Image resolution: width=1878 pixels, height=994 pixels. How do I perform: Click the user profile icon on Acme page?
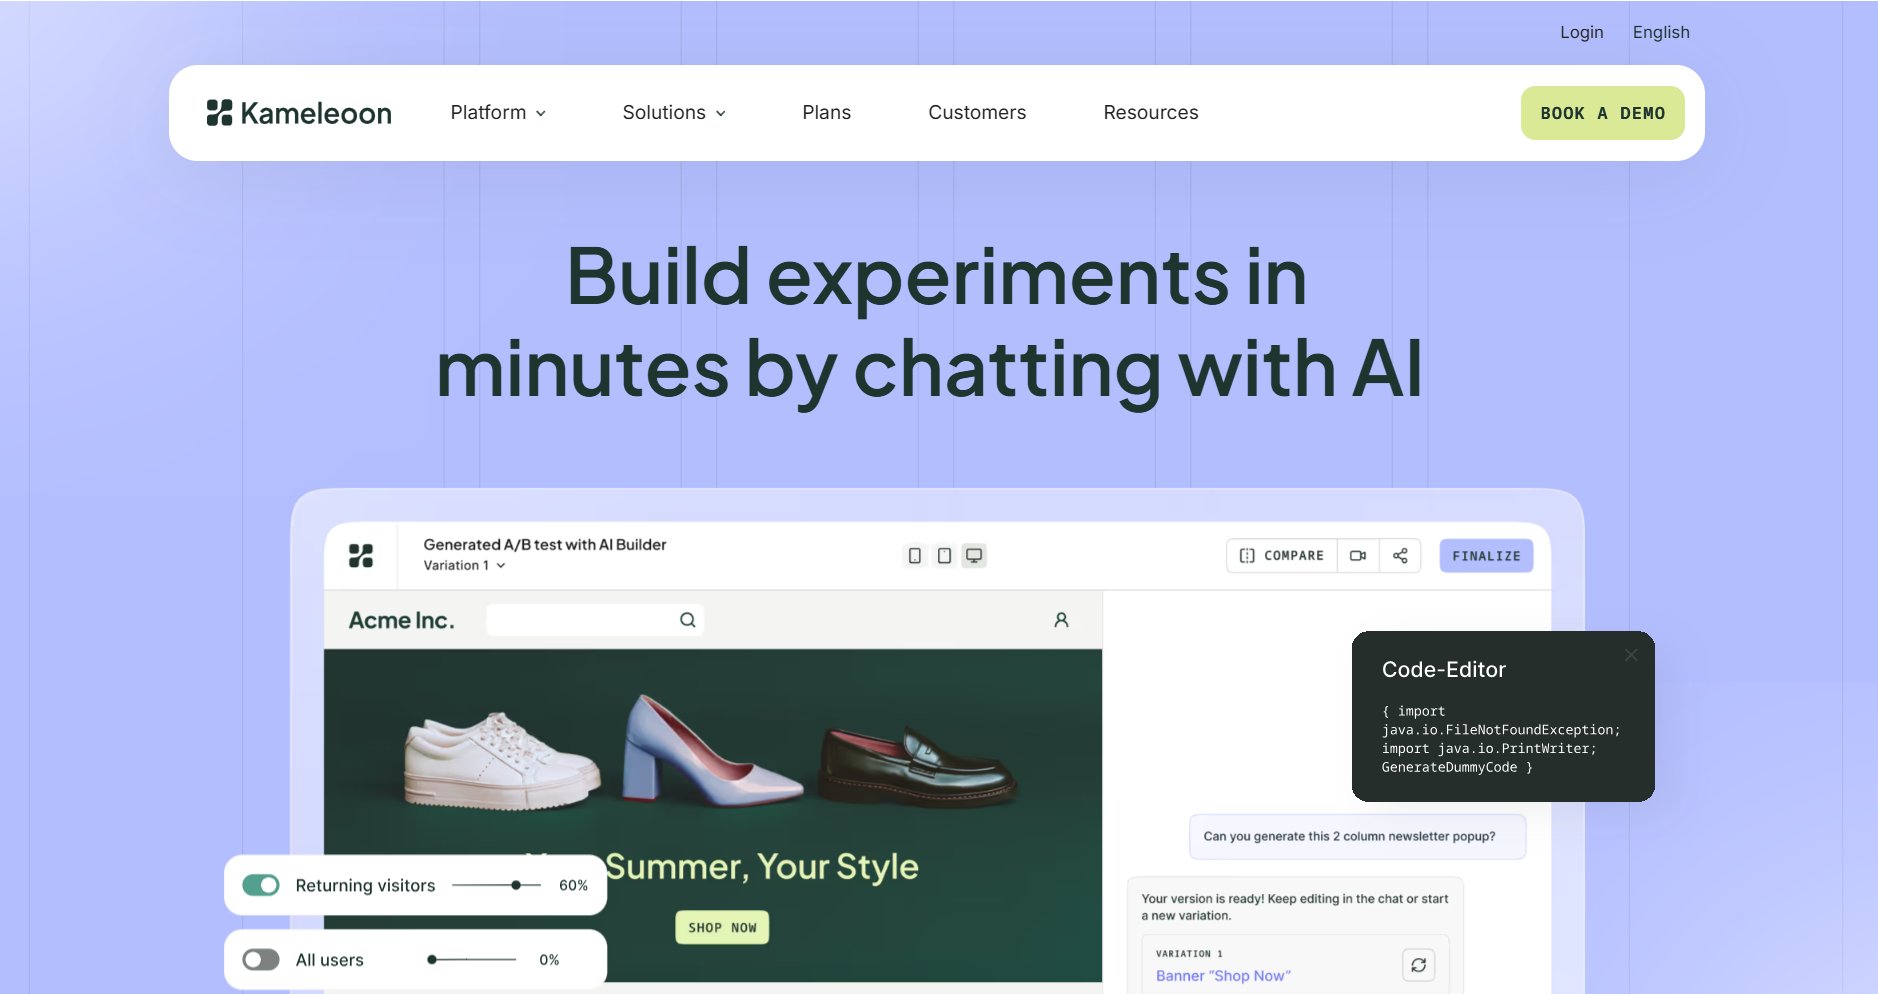[1061, 620]
